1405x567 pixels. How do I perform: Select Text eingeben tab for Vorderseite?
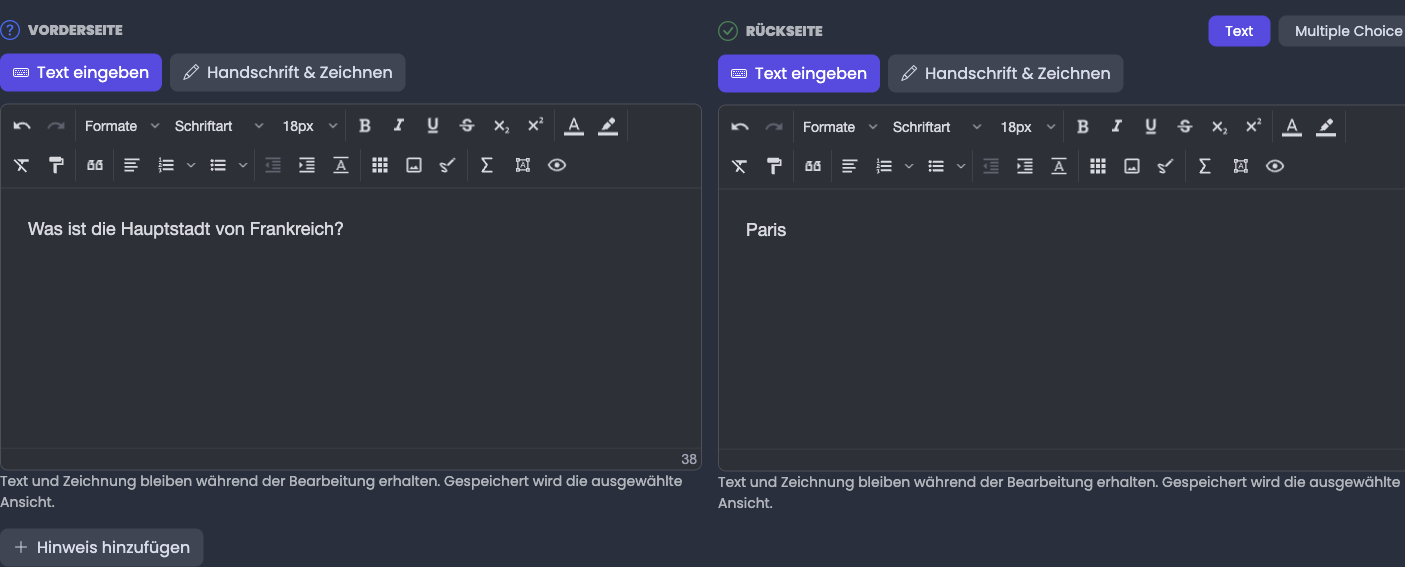(x=81, y=73)
